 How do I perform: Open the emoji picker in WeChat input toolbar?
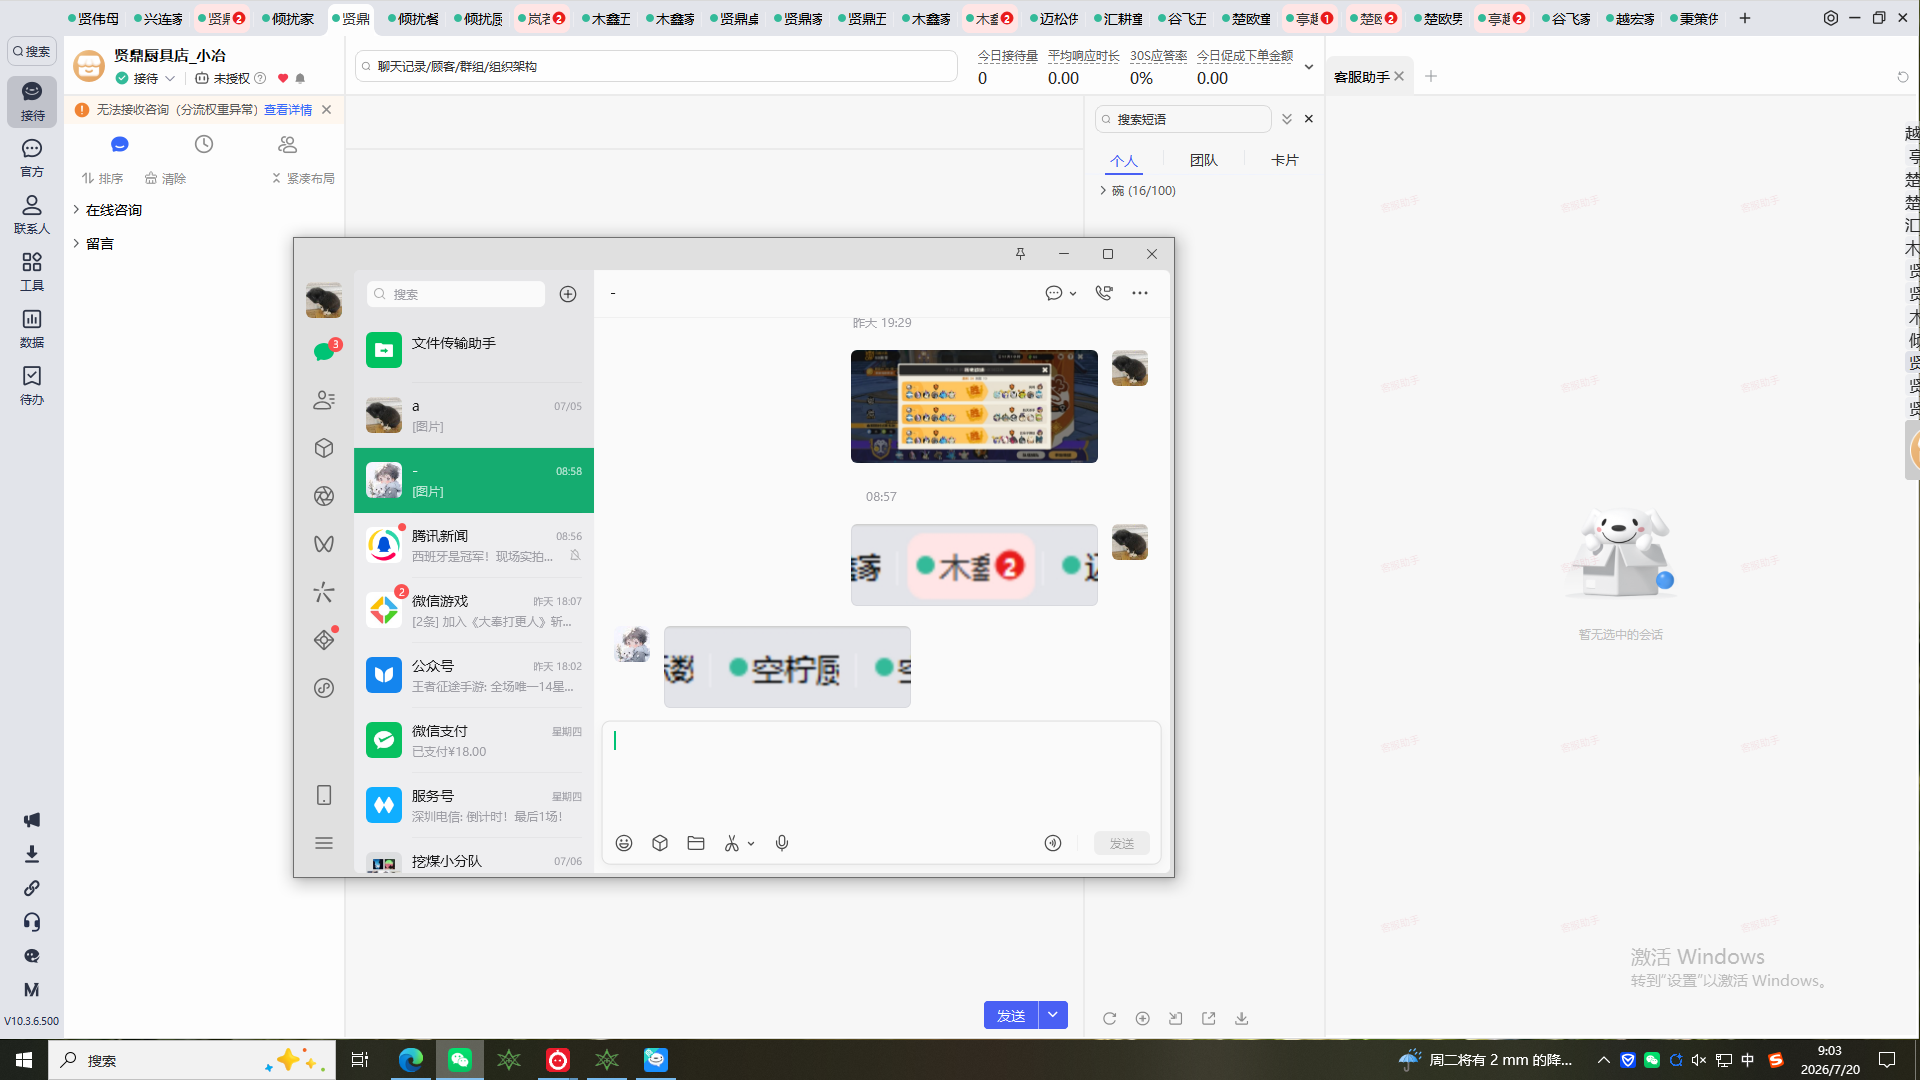624,843
